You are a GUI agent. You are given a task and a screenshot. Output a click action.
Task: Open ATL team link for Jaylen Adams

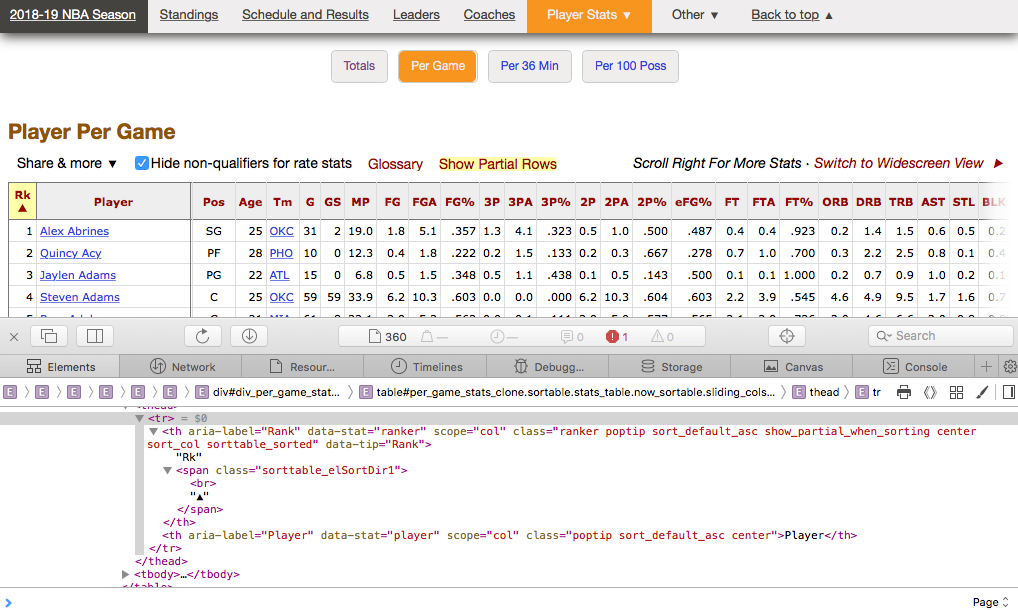click(x=279, y=275)
